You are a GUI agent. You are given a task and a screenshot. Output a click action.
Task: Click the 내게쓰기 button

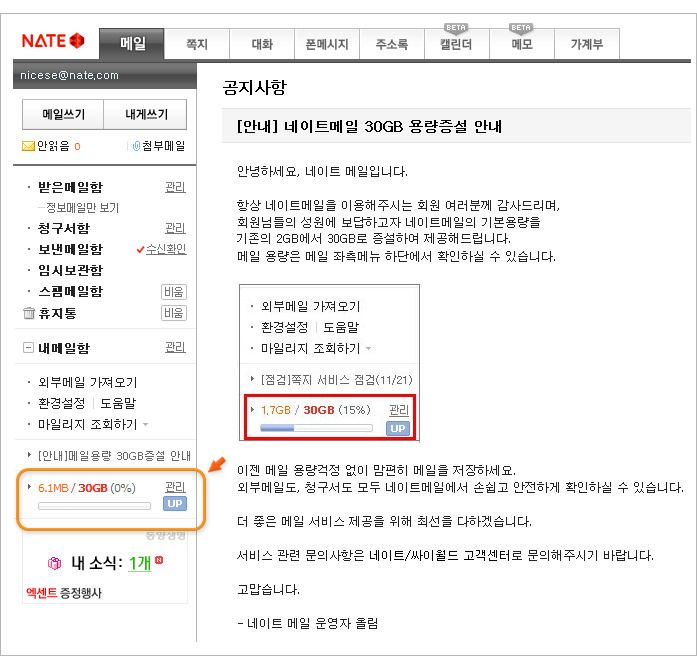[x=145, y=114]
